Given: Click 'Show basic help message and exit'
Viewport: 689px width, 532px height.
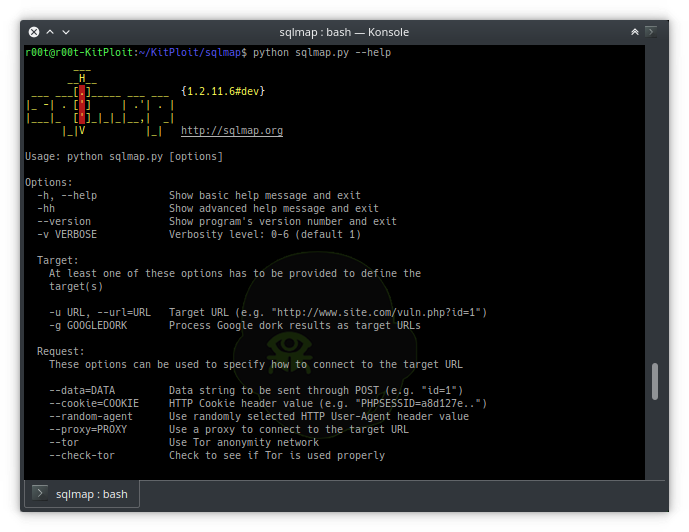Looking at the screenshot, I should pyautogui.click(x=265, y=195).
